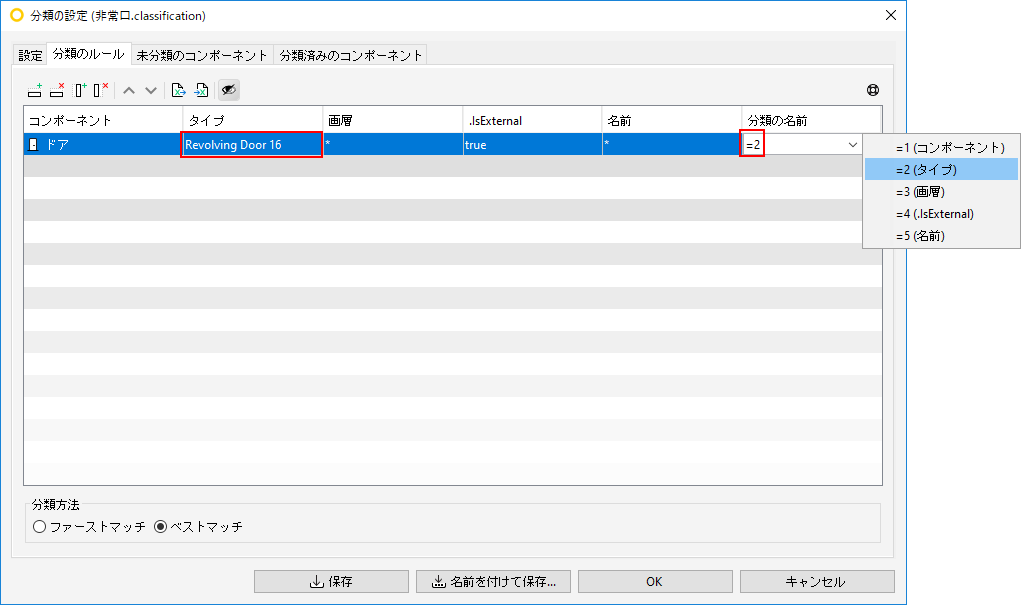Switch to the 分類のルール tab
Screen dimensions: 1024x605
89,54
